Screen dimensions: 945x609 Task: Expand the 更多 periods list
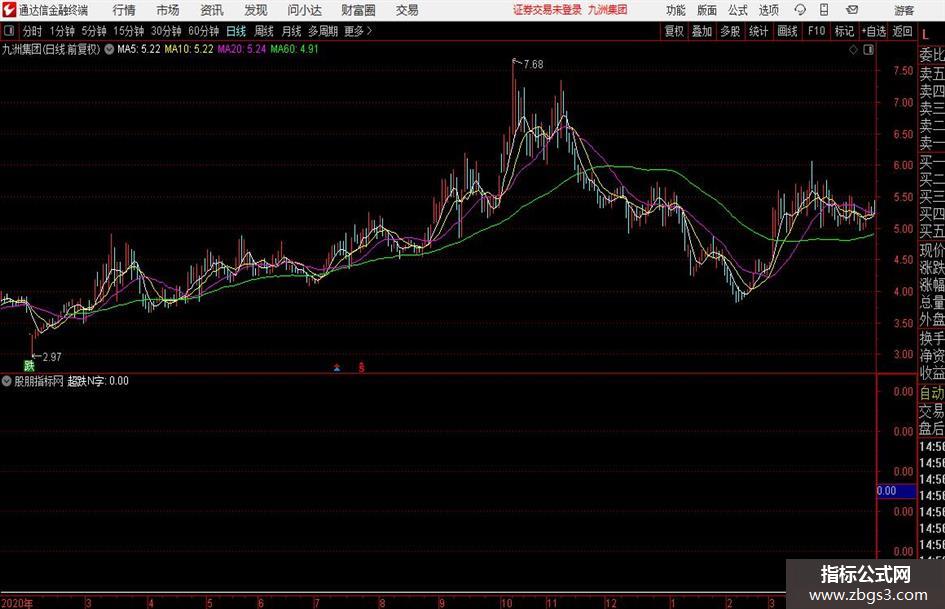coord(358,31)
